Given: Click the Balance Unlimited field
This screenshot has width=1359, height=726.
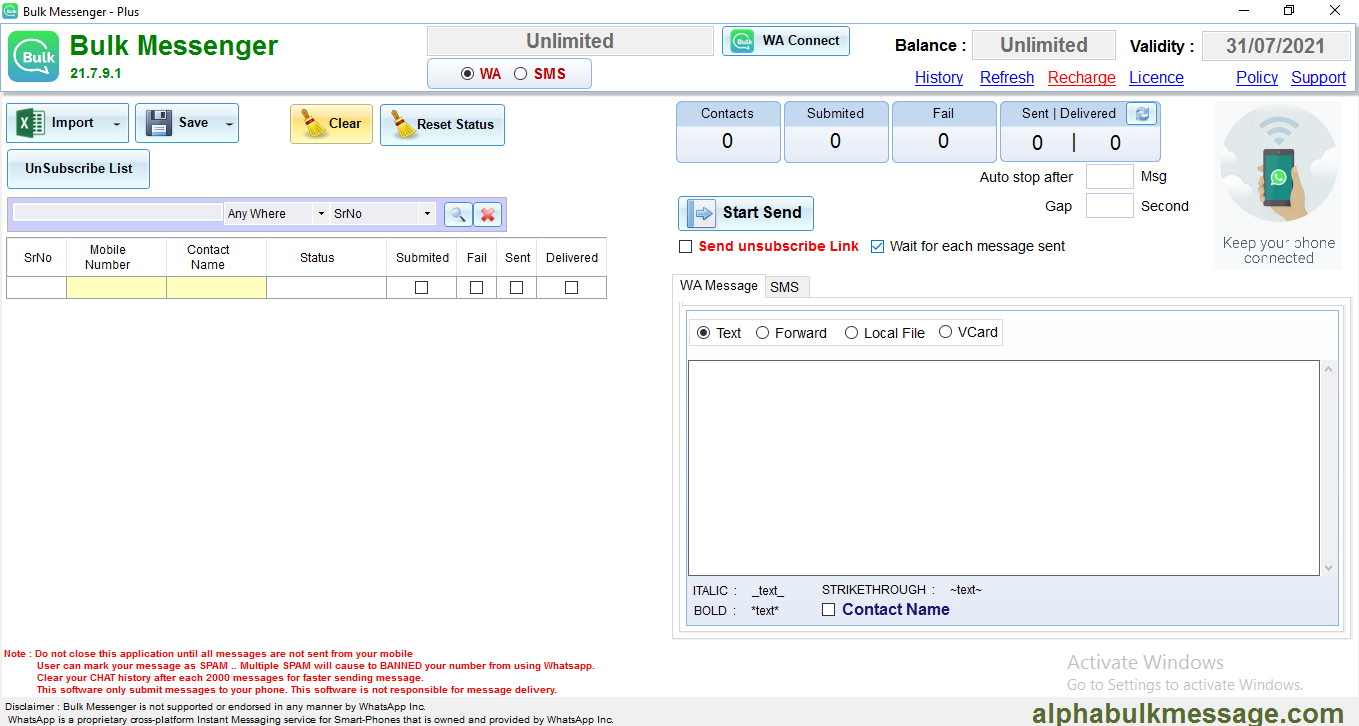Looking at the screenshot, I should 1044,45.
